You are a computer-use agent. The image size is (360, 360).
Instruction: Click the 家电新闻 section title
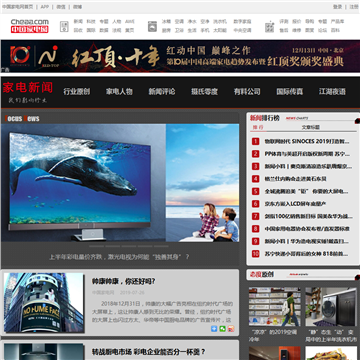[28, 88]
